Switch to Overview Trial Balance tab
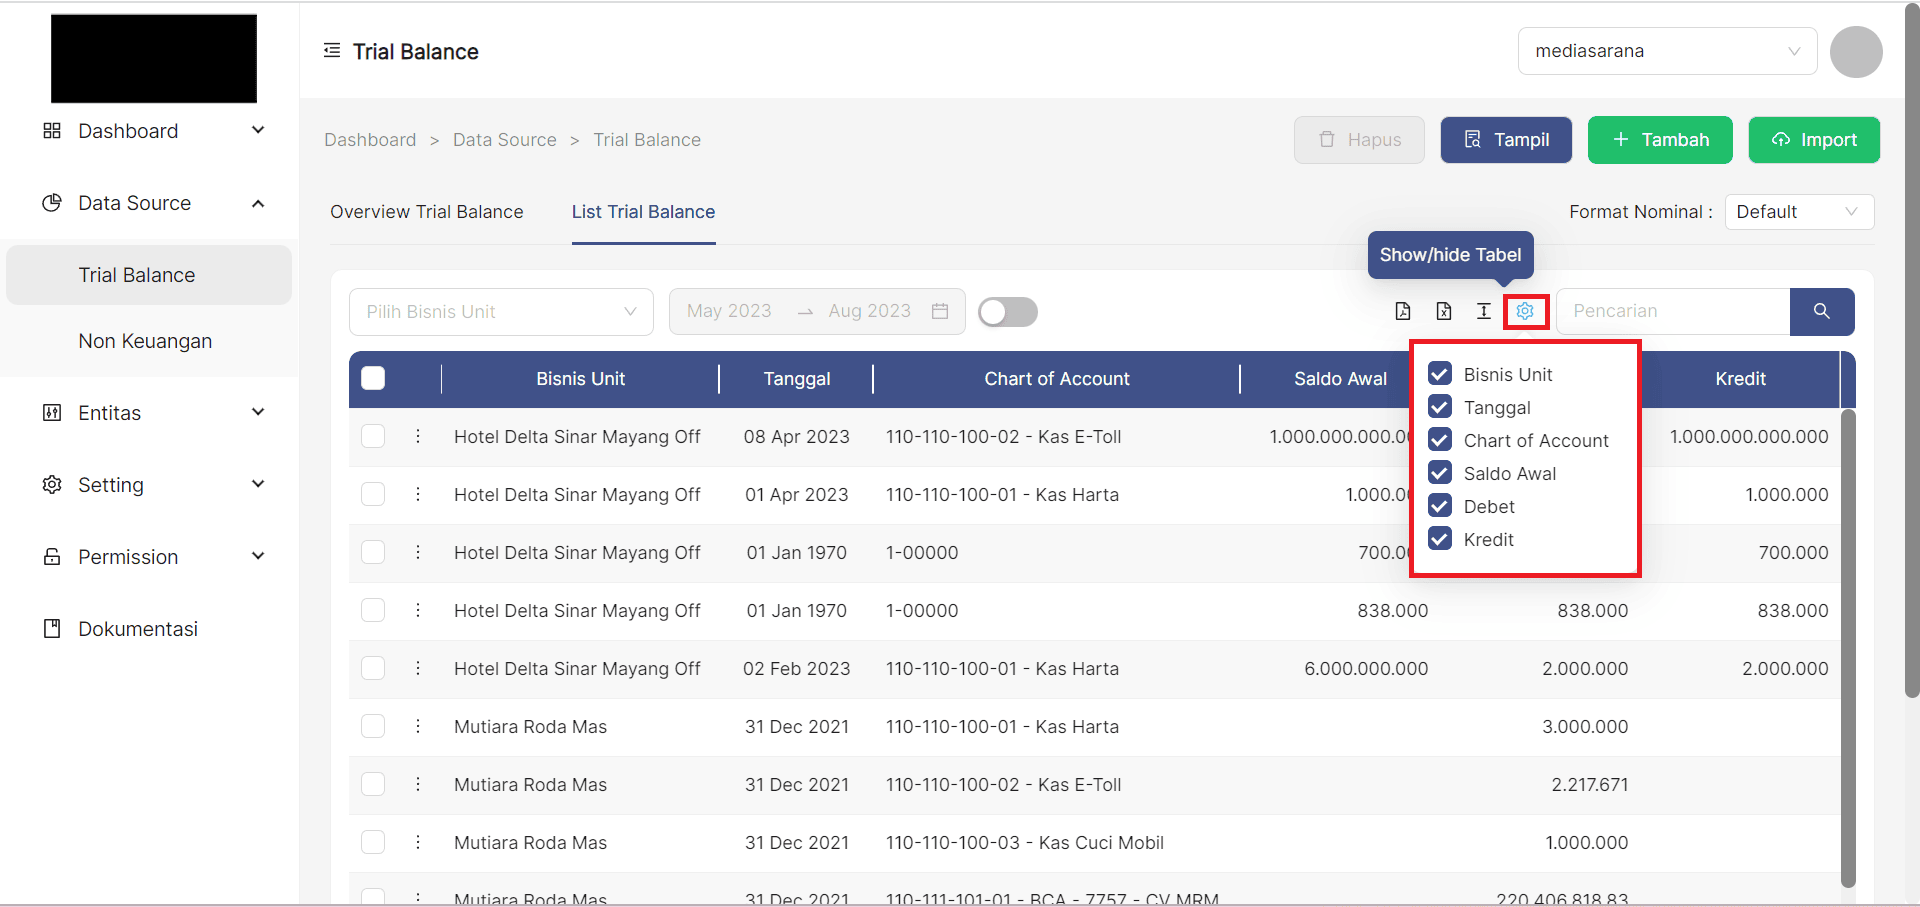This screenshot has height=907, width=1920. [427, 212]
